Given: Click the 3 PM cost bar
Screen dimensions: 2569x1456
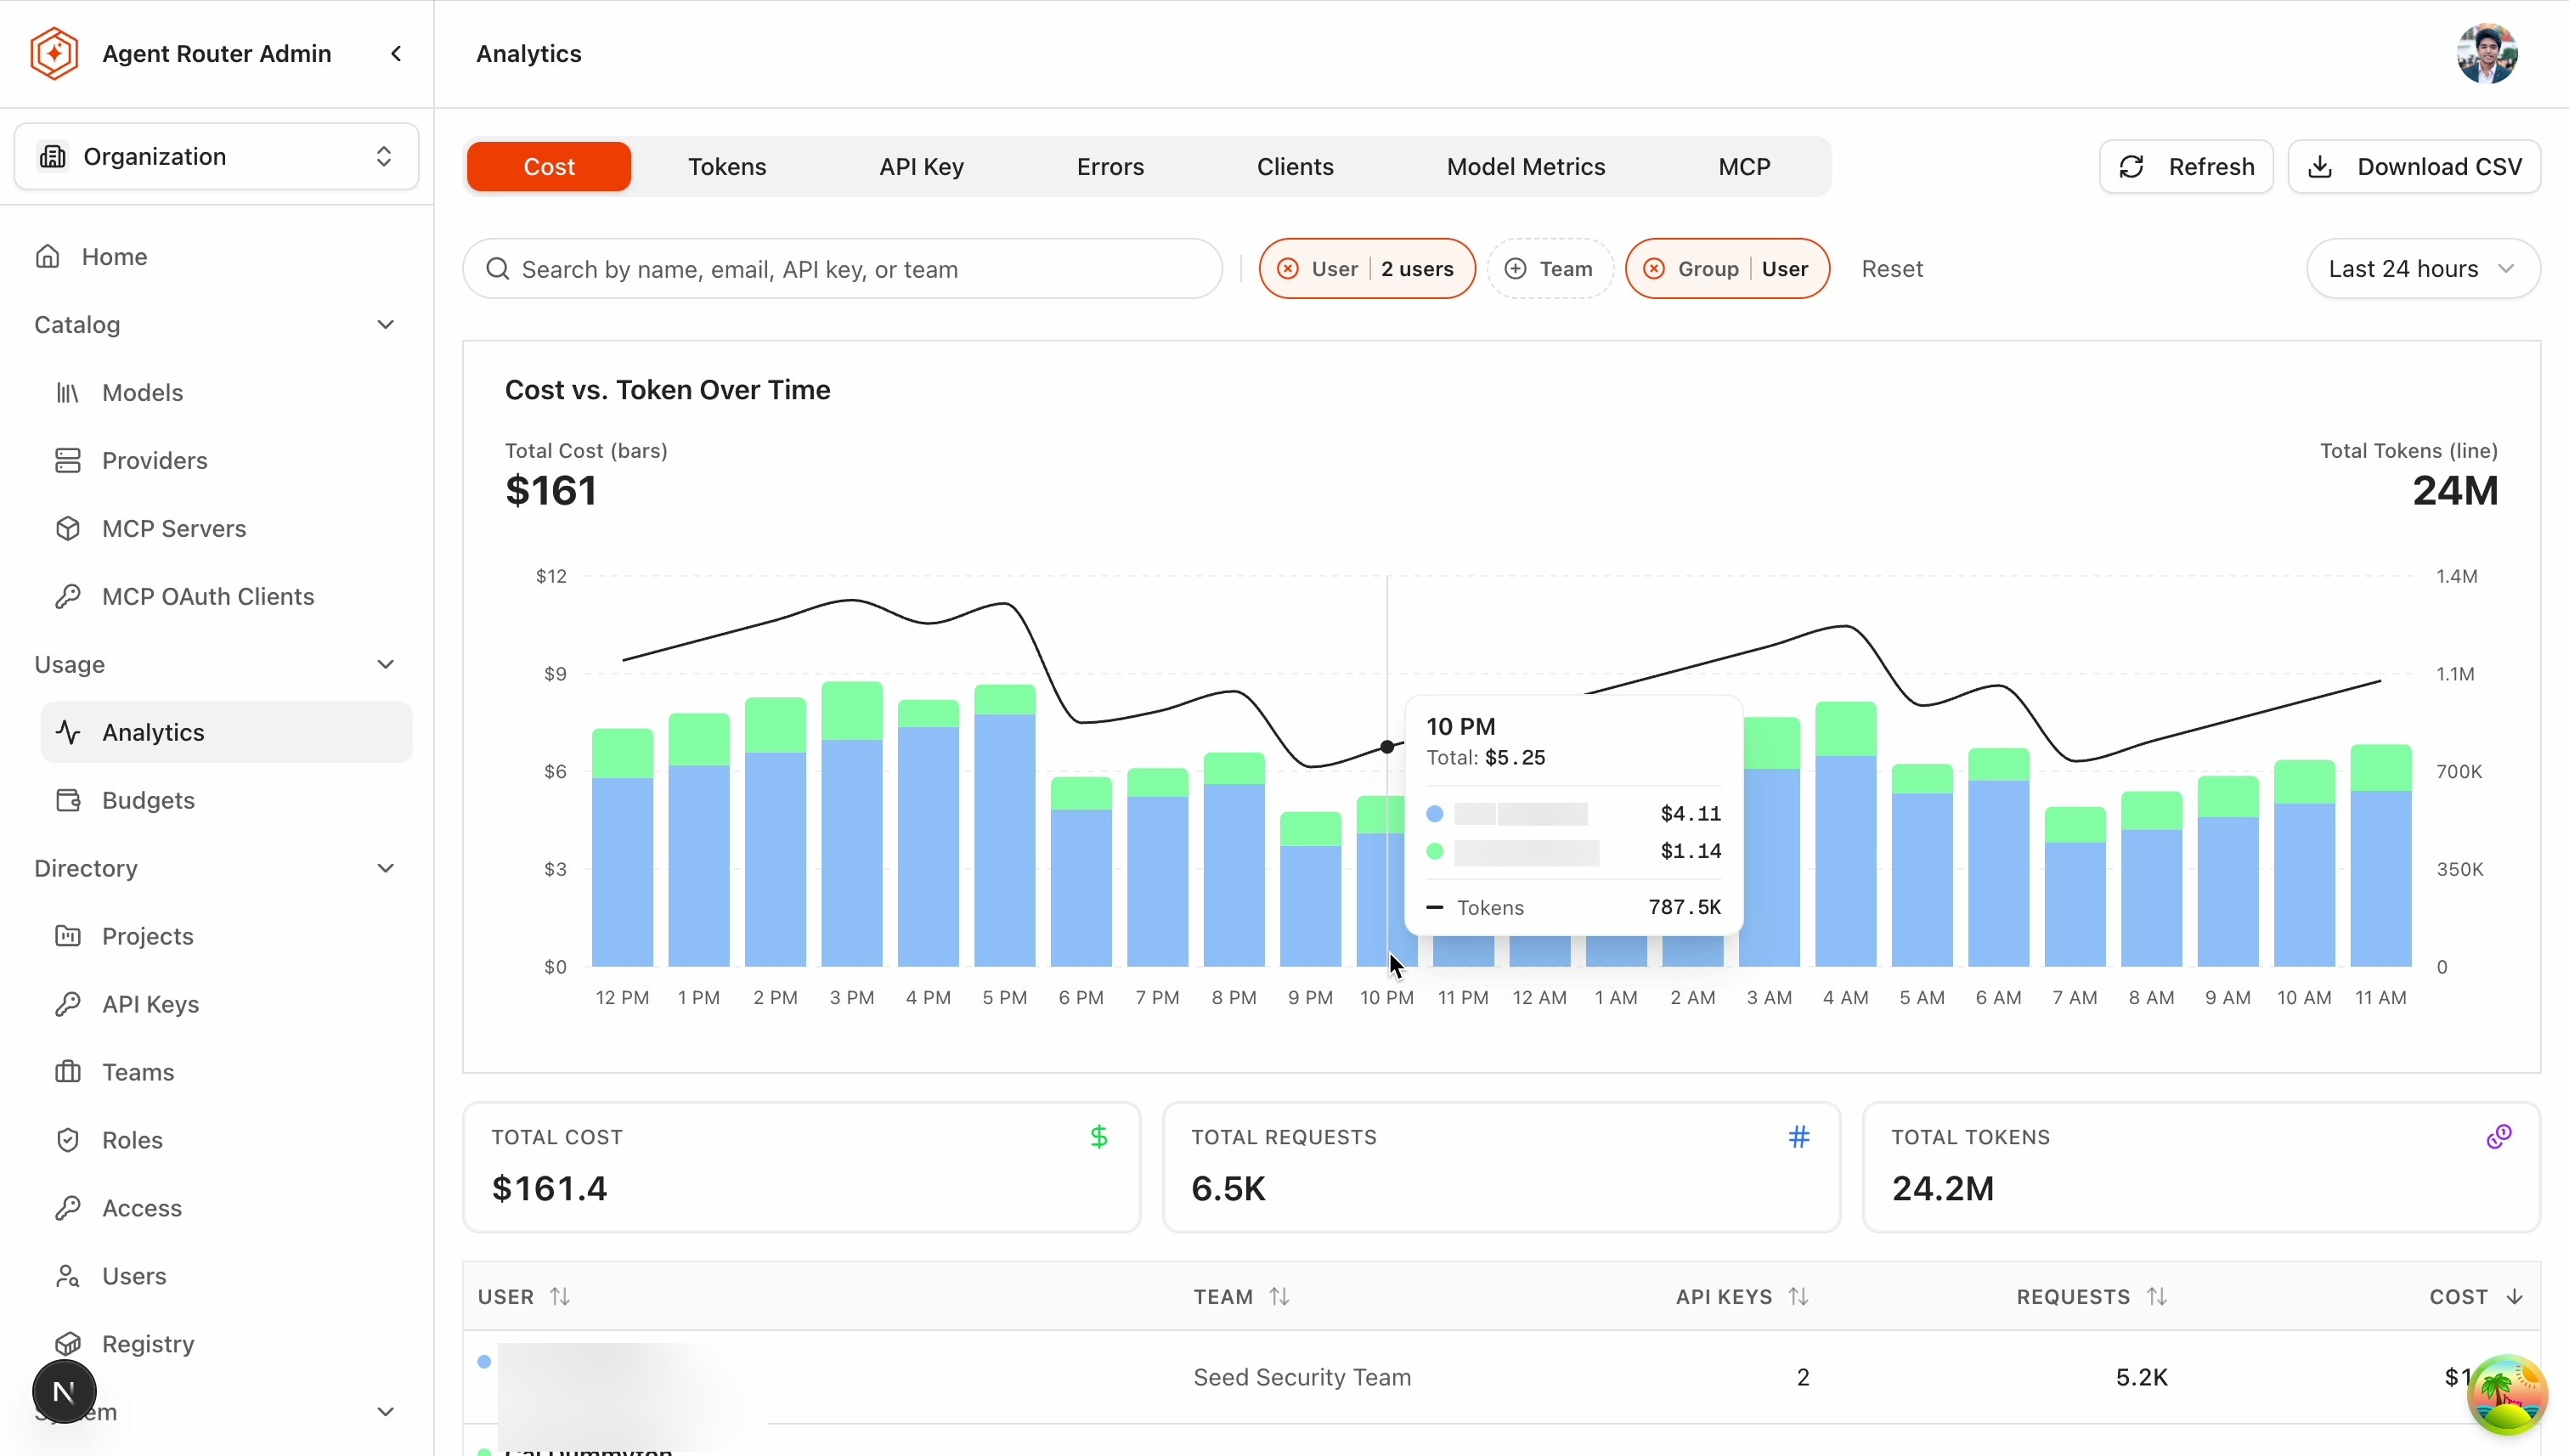Looking at the screenshot, I should point(852,825).
